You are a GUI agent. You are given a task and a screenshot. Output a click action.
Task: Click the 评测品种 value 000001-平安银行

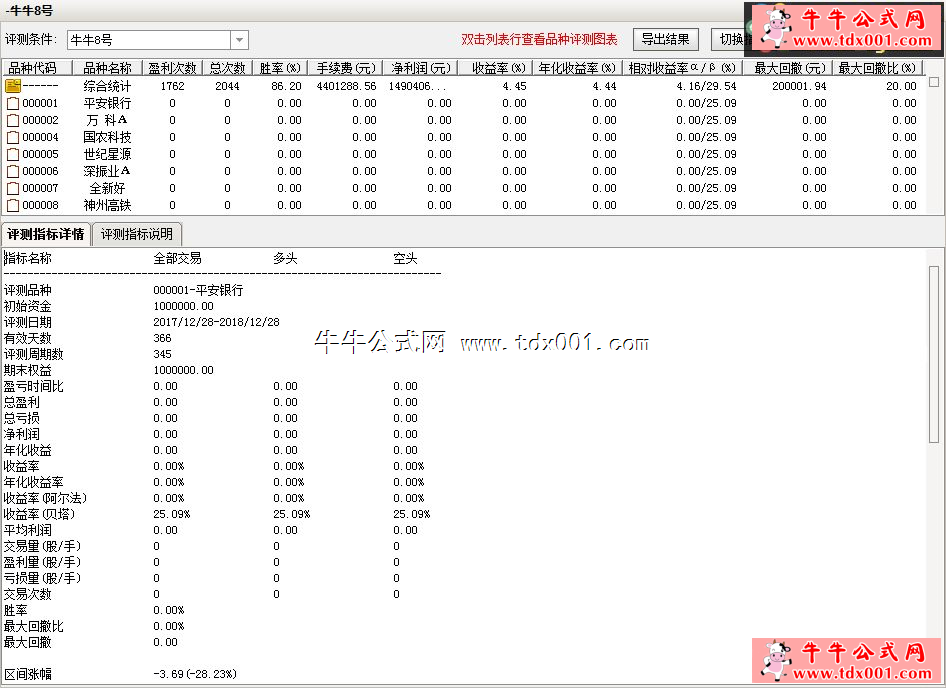[198, 290]
